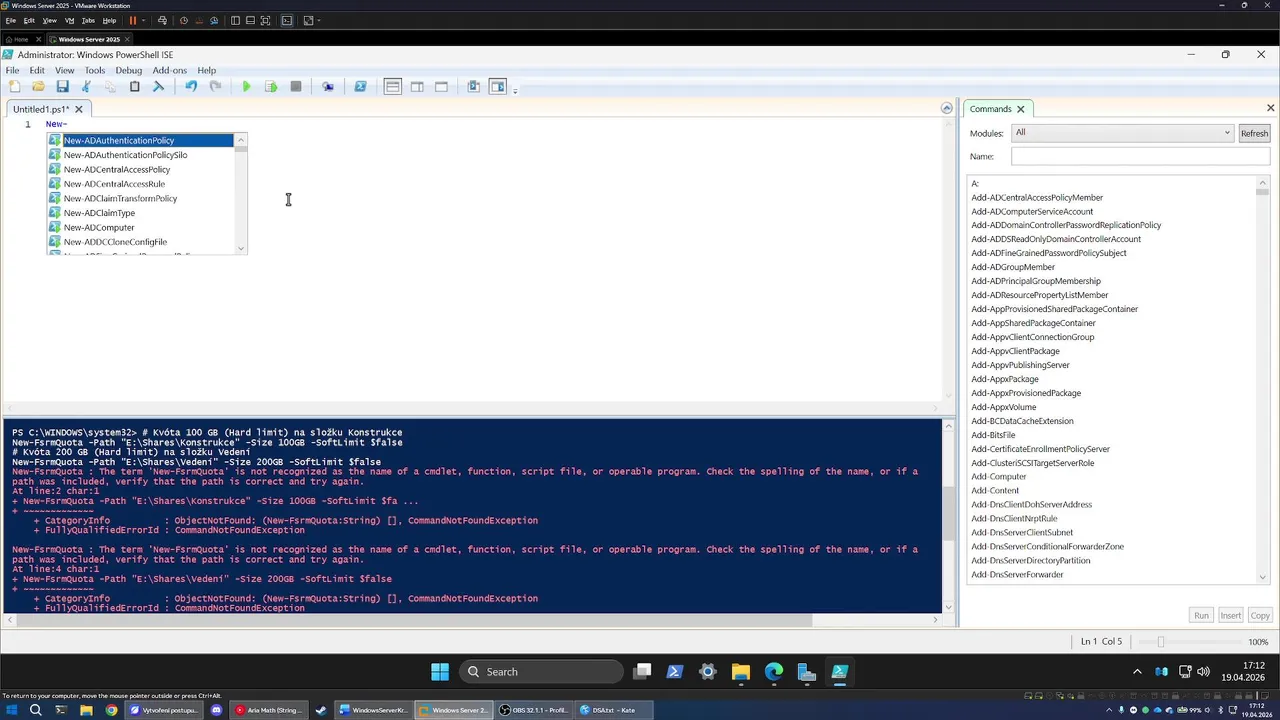Open the ISE Add-ons menu
Image resolution: width=1280 pixels, height=720 pixels.
170,70
